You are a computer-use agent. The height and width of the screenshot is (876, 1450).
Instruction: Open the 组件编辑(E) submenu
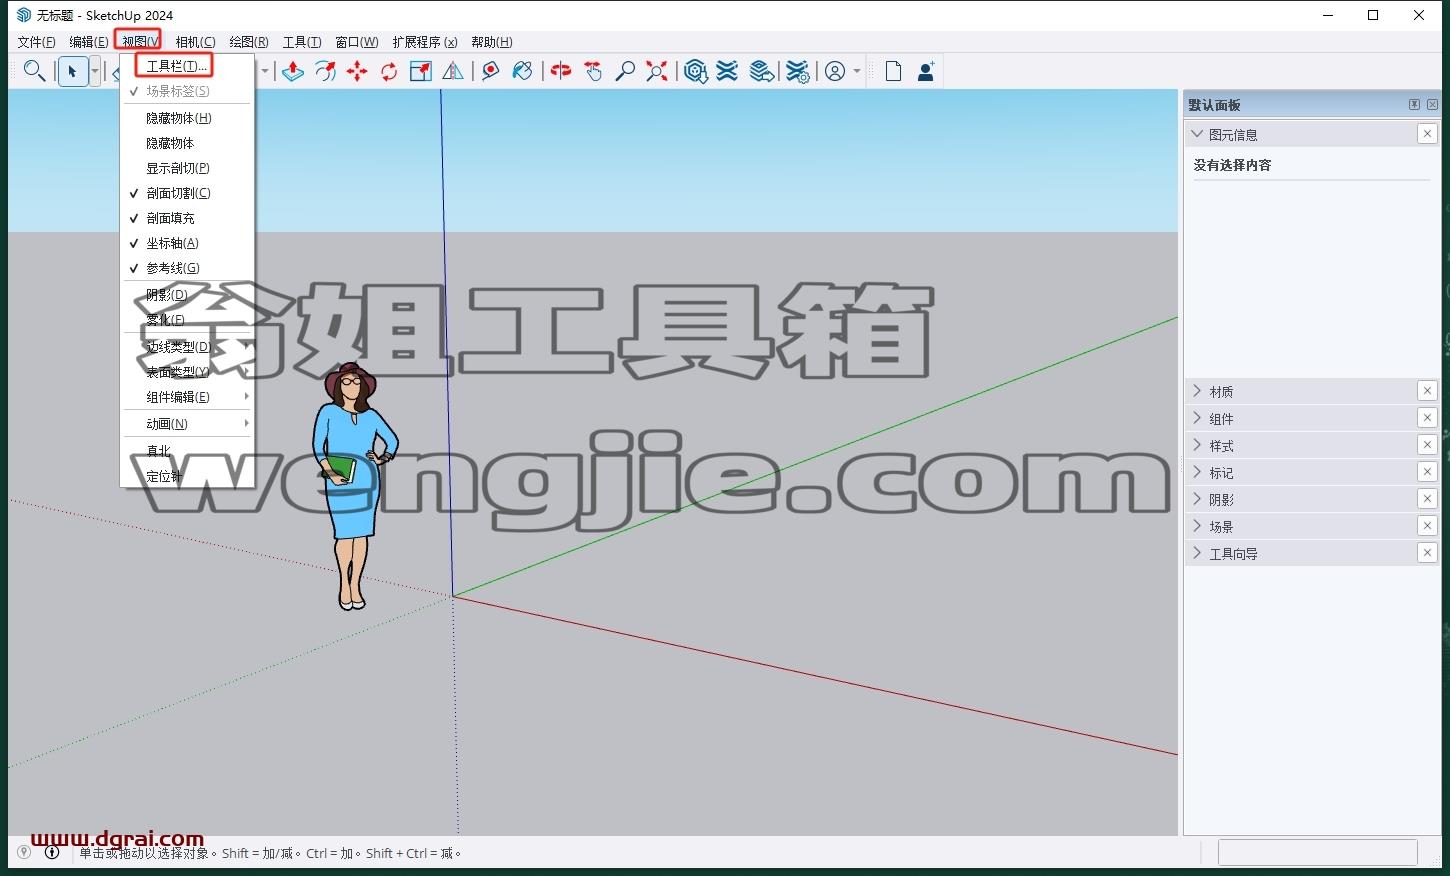tap(187, 397)
